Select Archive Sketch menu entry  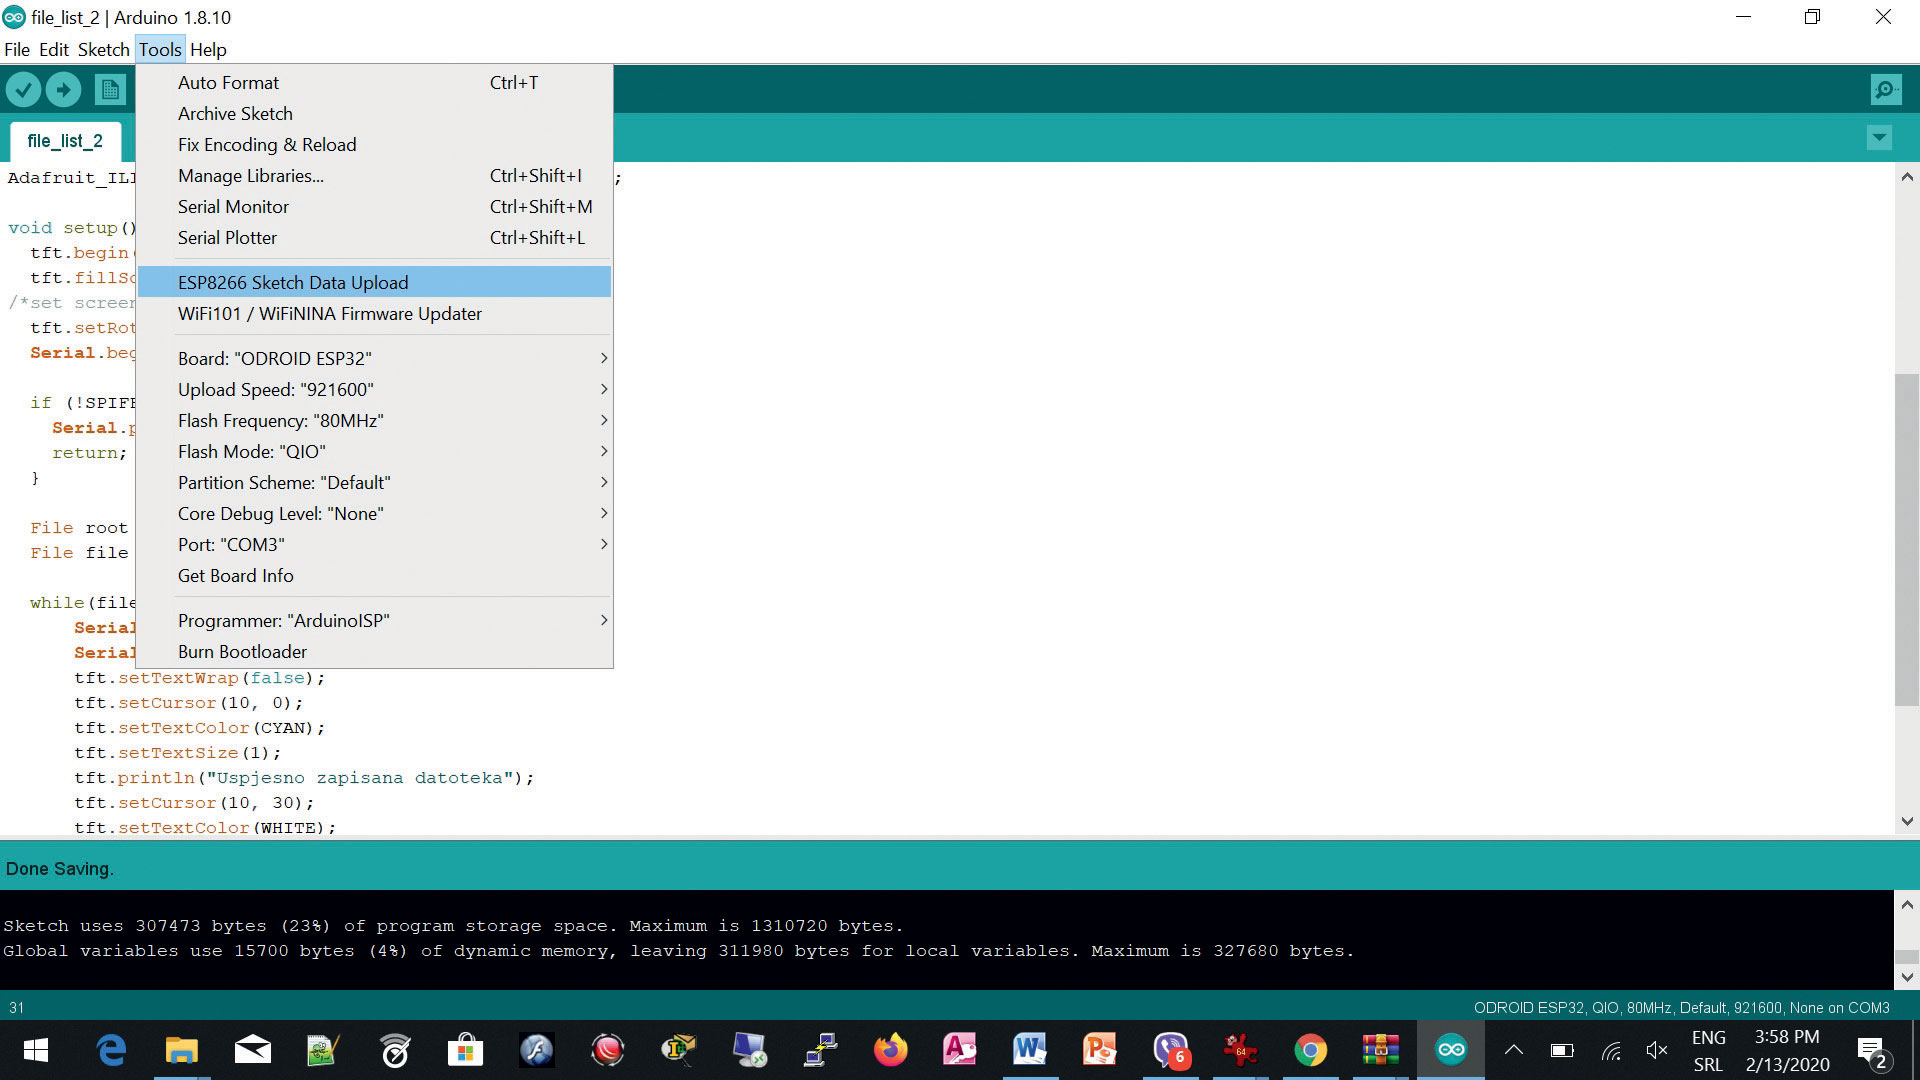click(374, 114)
